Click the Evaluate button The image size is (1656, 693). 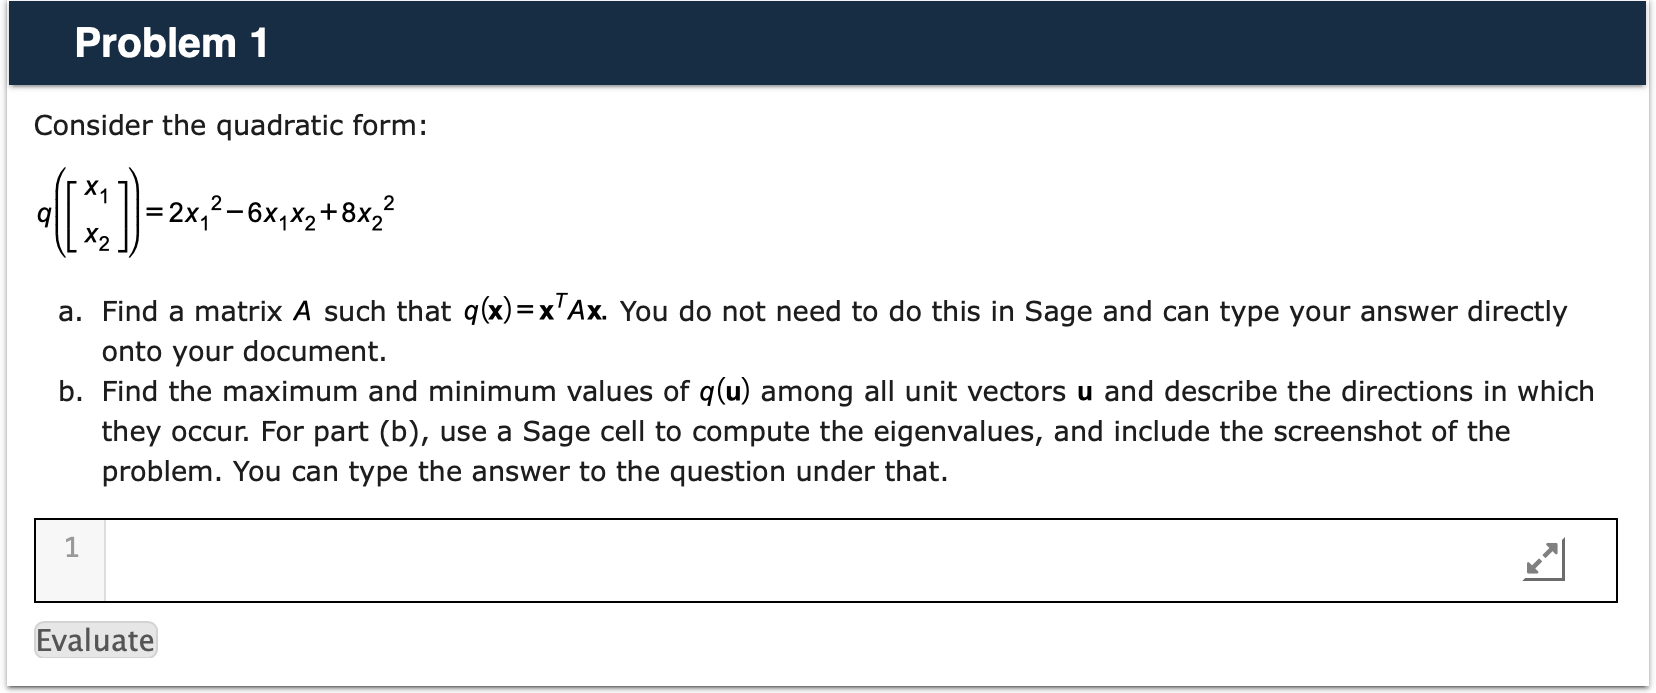pyautogui.click(x=94, y=640)
